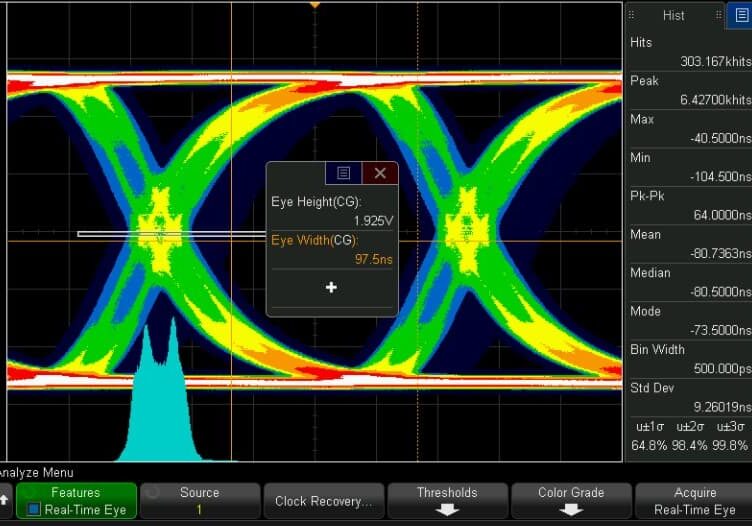Click the white histogram window bar
Image resolution: width=752 pixels, height=526 pixels.
172,234
